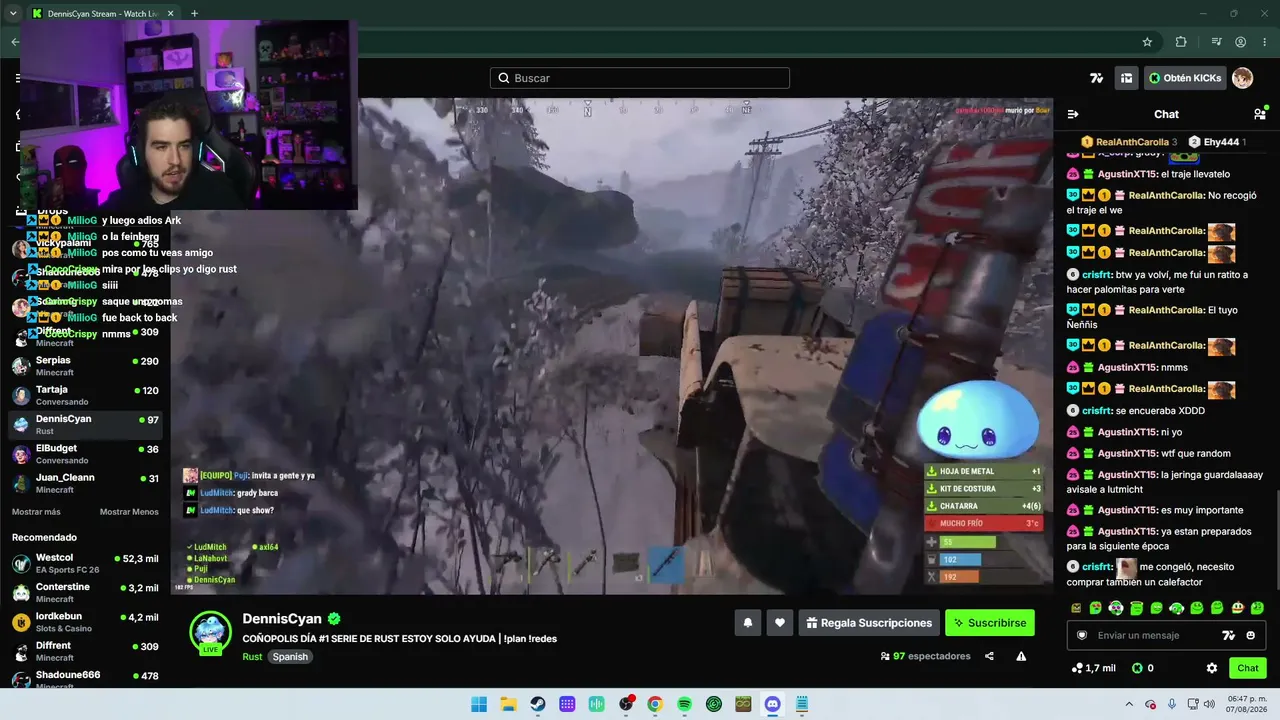Screen dimensions: 1280x720
Task: Open Google Chrome from the taskbar
Action: click(x=655, y=704)
